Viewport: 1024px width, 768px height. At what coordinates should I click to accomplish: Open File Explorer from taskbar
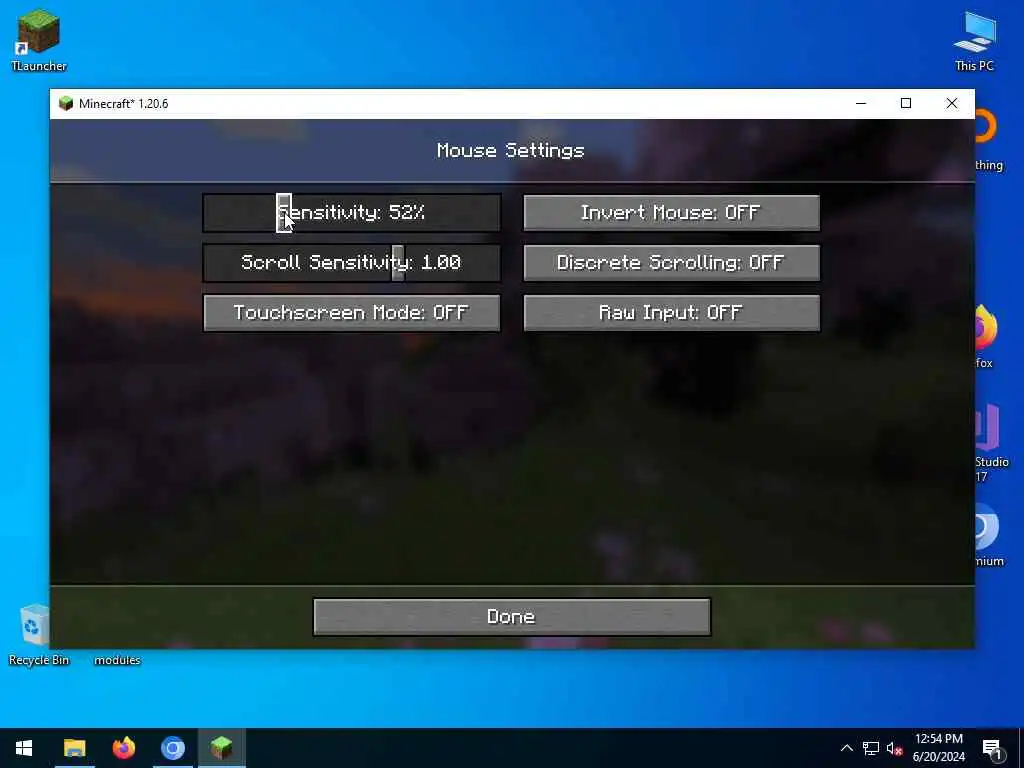click(x=74, y=748)
